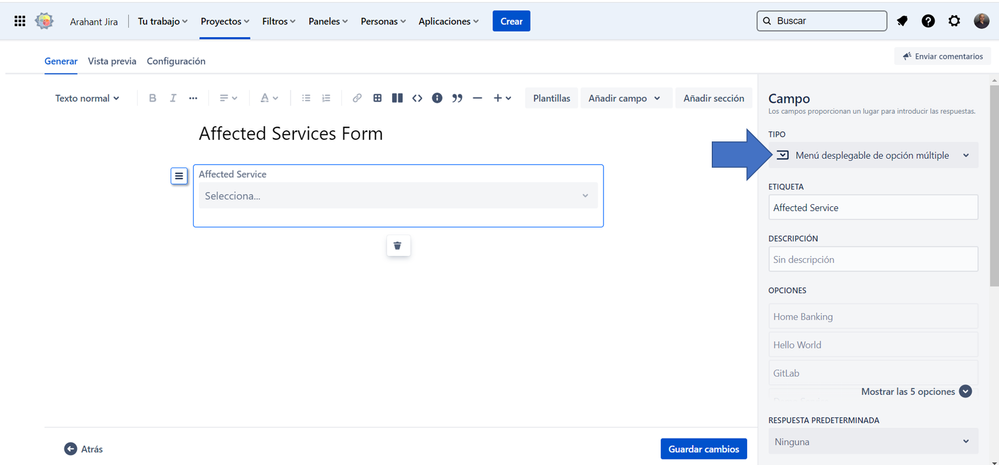Insert a table
Image resolution: width=999 pixels, height=465 pixels.
[377, 98]
